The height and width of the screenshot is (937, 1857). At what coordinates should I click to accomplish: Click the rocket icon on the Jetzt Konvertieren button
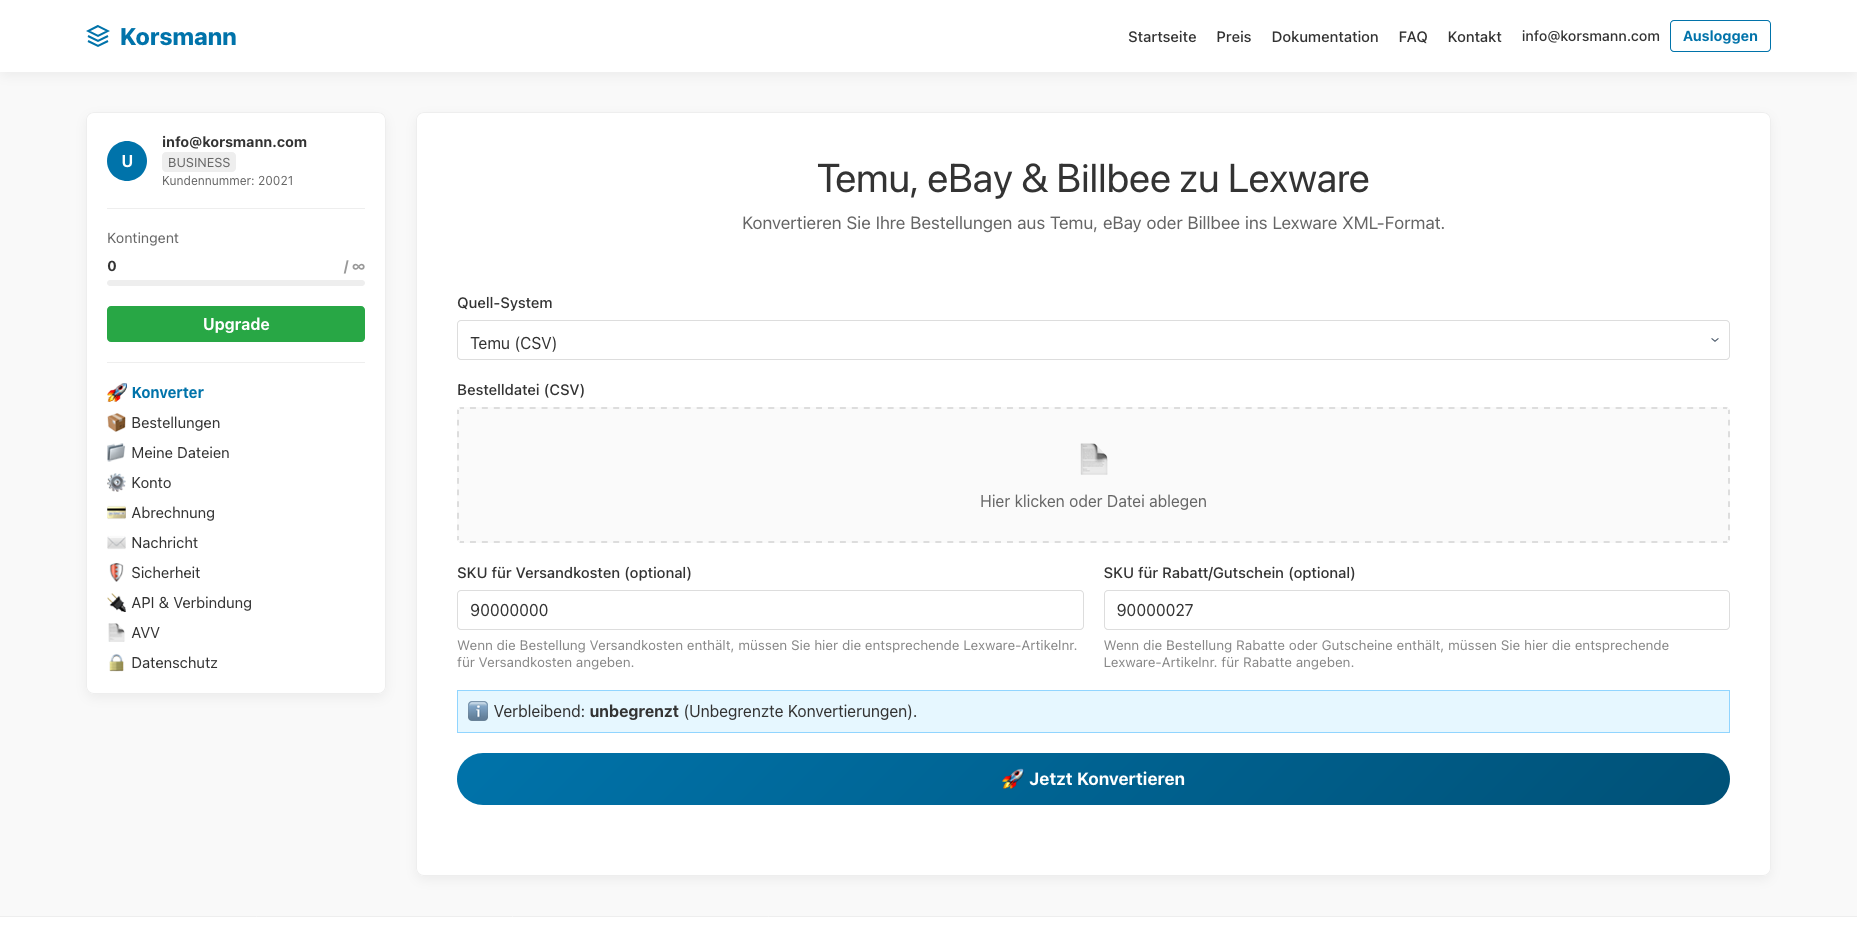(x=1012, y=779)
